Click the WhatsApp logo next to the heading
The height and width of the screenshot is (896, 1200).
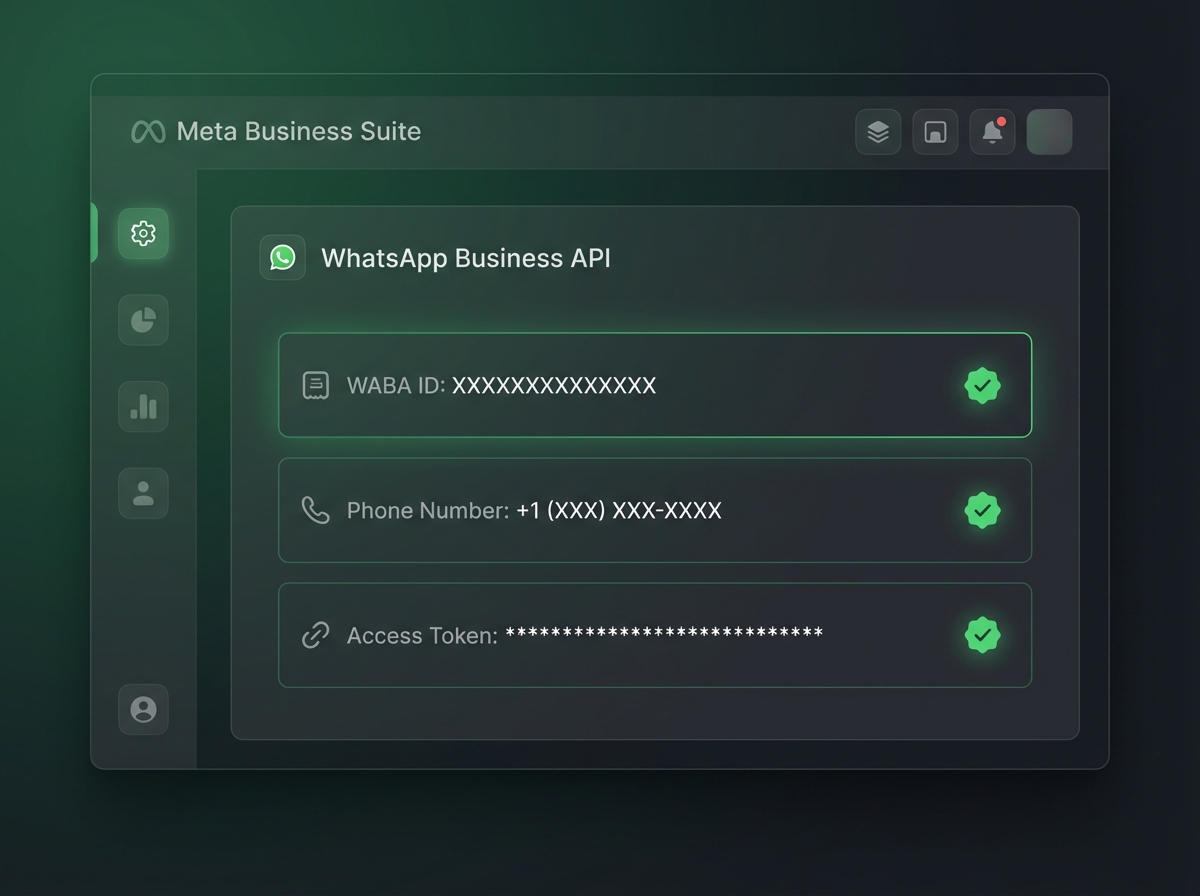(283, 257)
